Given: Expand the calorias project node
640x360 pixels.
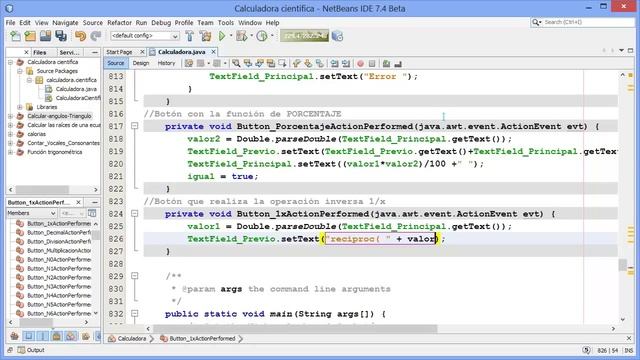Looking at the screenshot, I should tap(11, 134).
